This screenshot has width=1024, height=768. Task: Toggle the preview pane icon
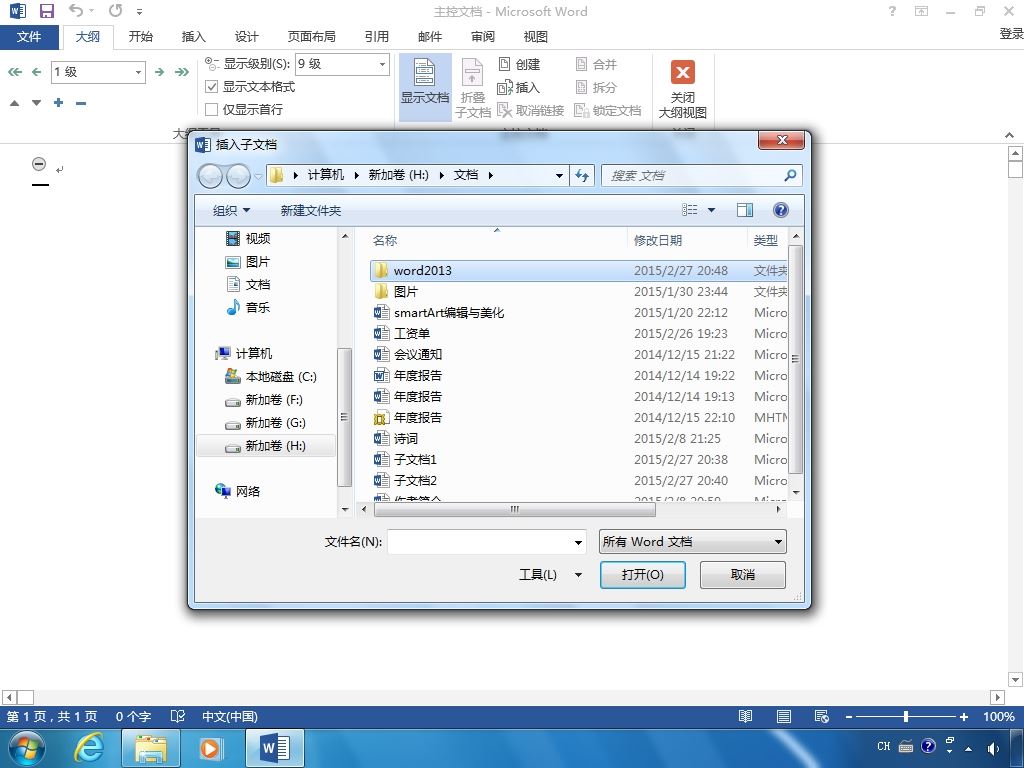[x=744, y=210]
